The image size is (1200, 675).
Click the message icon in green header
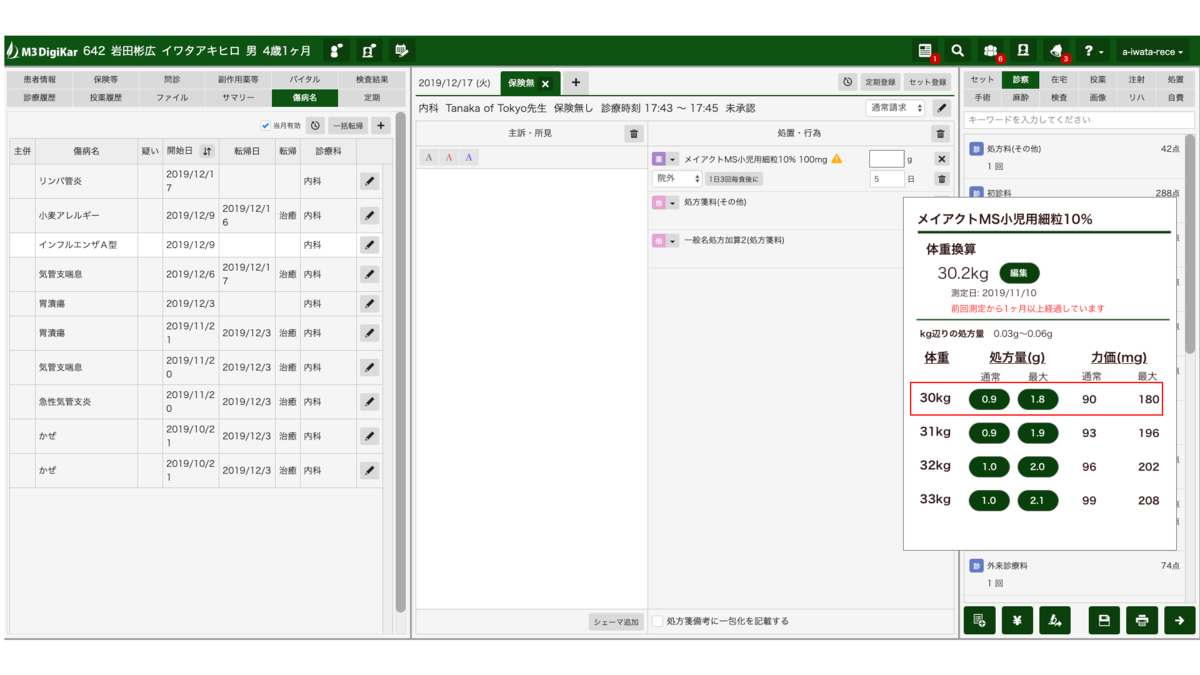[402, 51]
